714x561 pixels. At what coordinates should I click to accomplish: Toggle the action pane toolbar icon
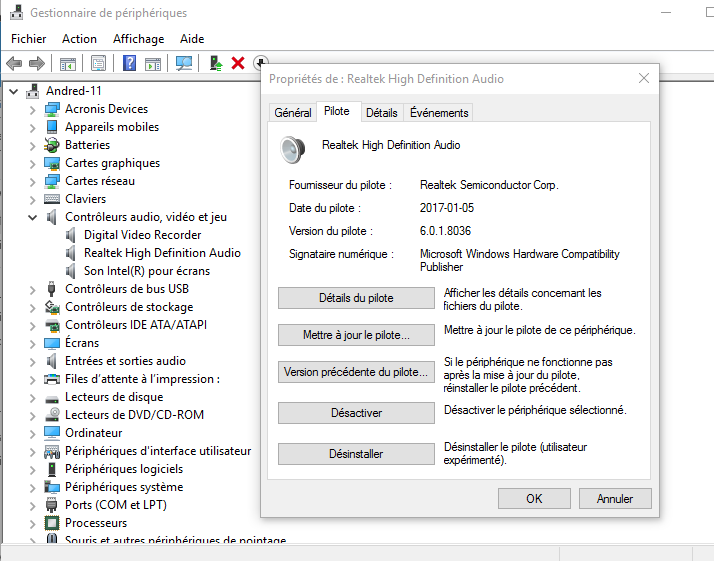(x=153, y=63)
